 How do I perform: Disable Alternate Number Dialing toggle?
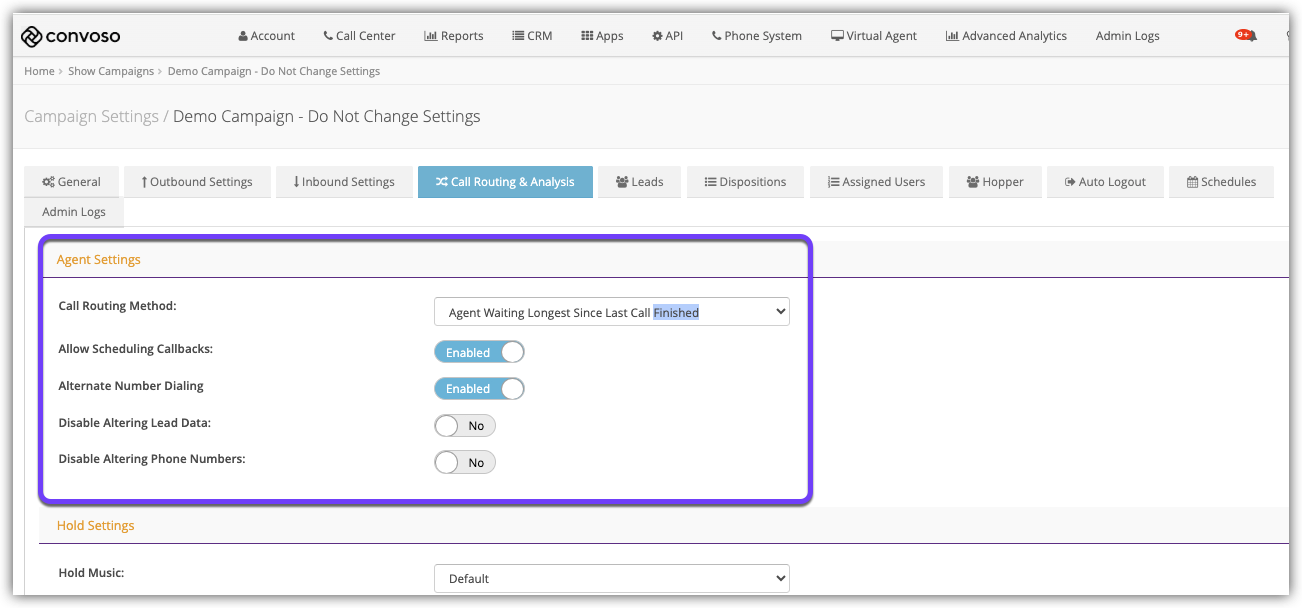(479, 389)
